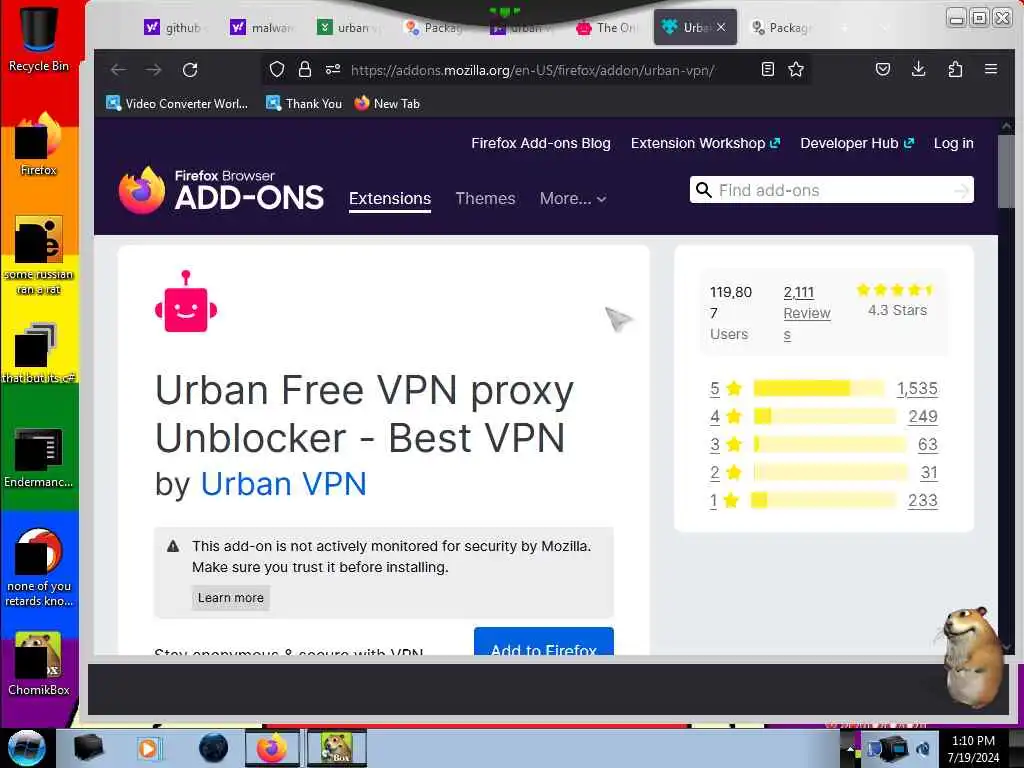Click the Urban VPN robot add-on icon
This screenshot has height=768, width=1024.
pos(186,301)
